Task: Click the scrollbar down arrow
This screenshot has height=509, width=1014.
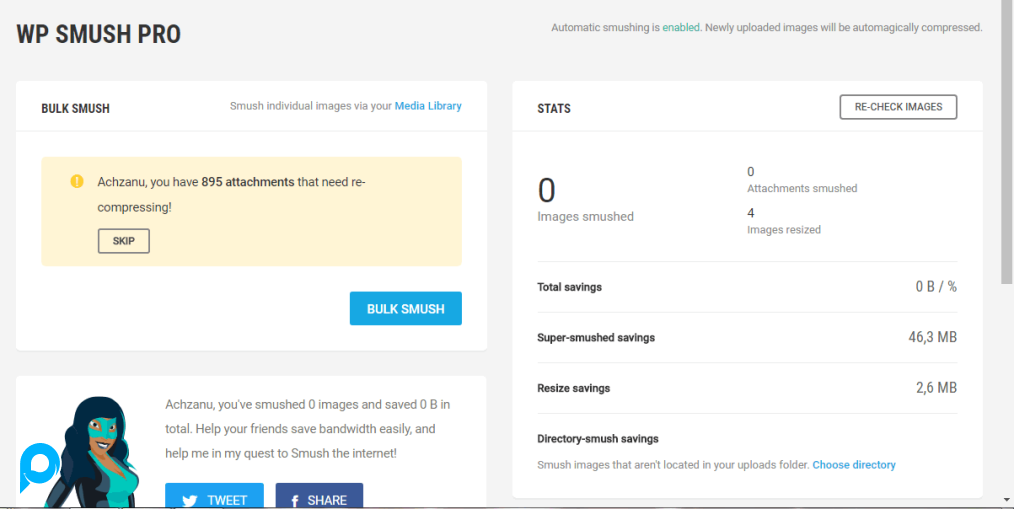Action: pyautogui.click(x=1006, y=499)
